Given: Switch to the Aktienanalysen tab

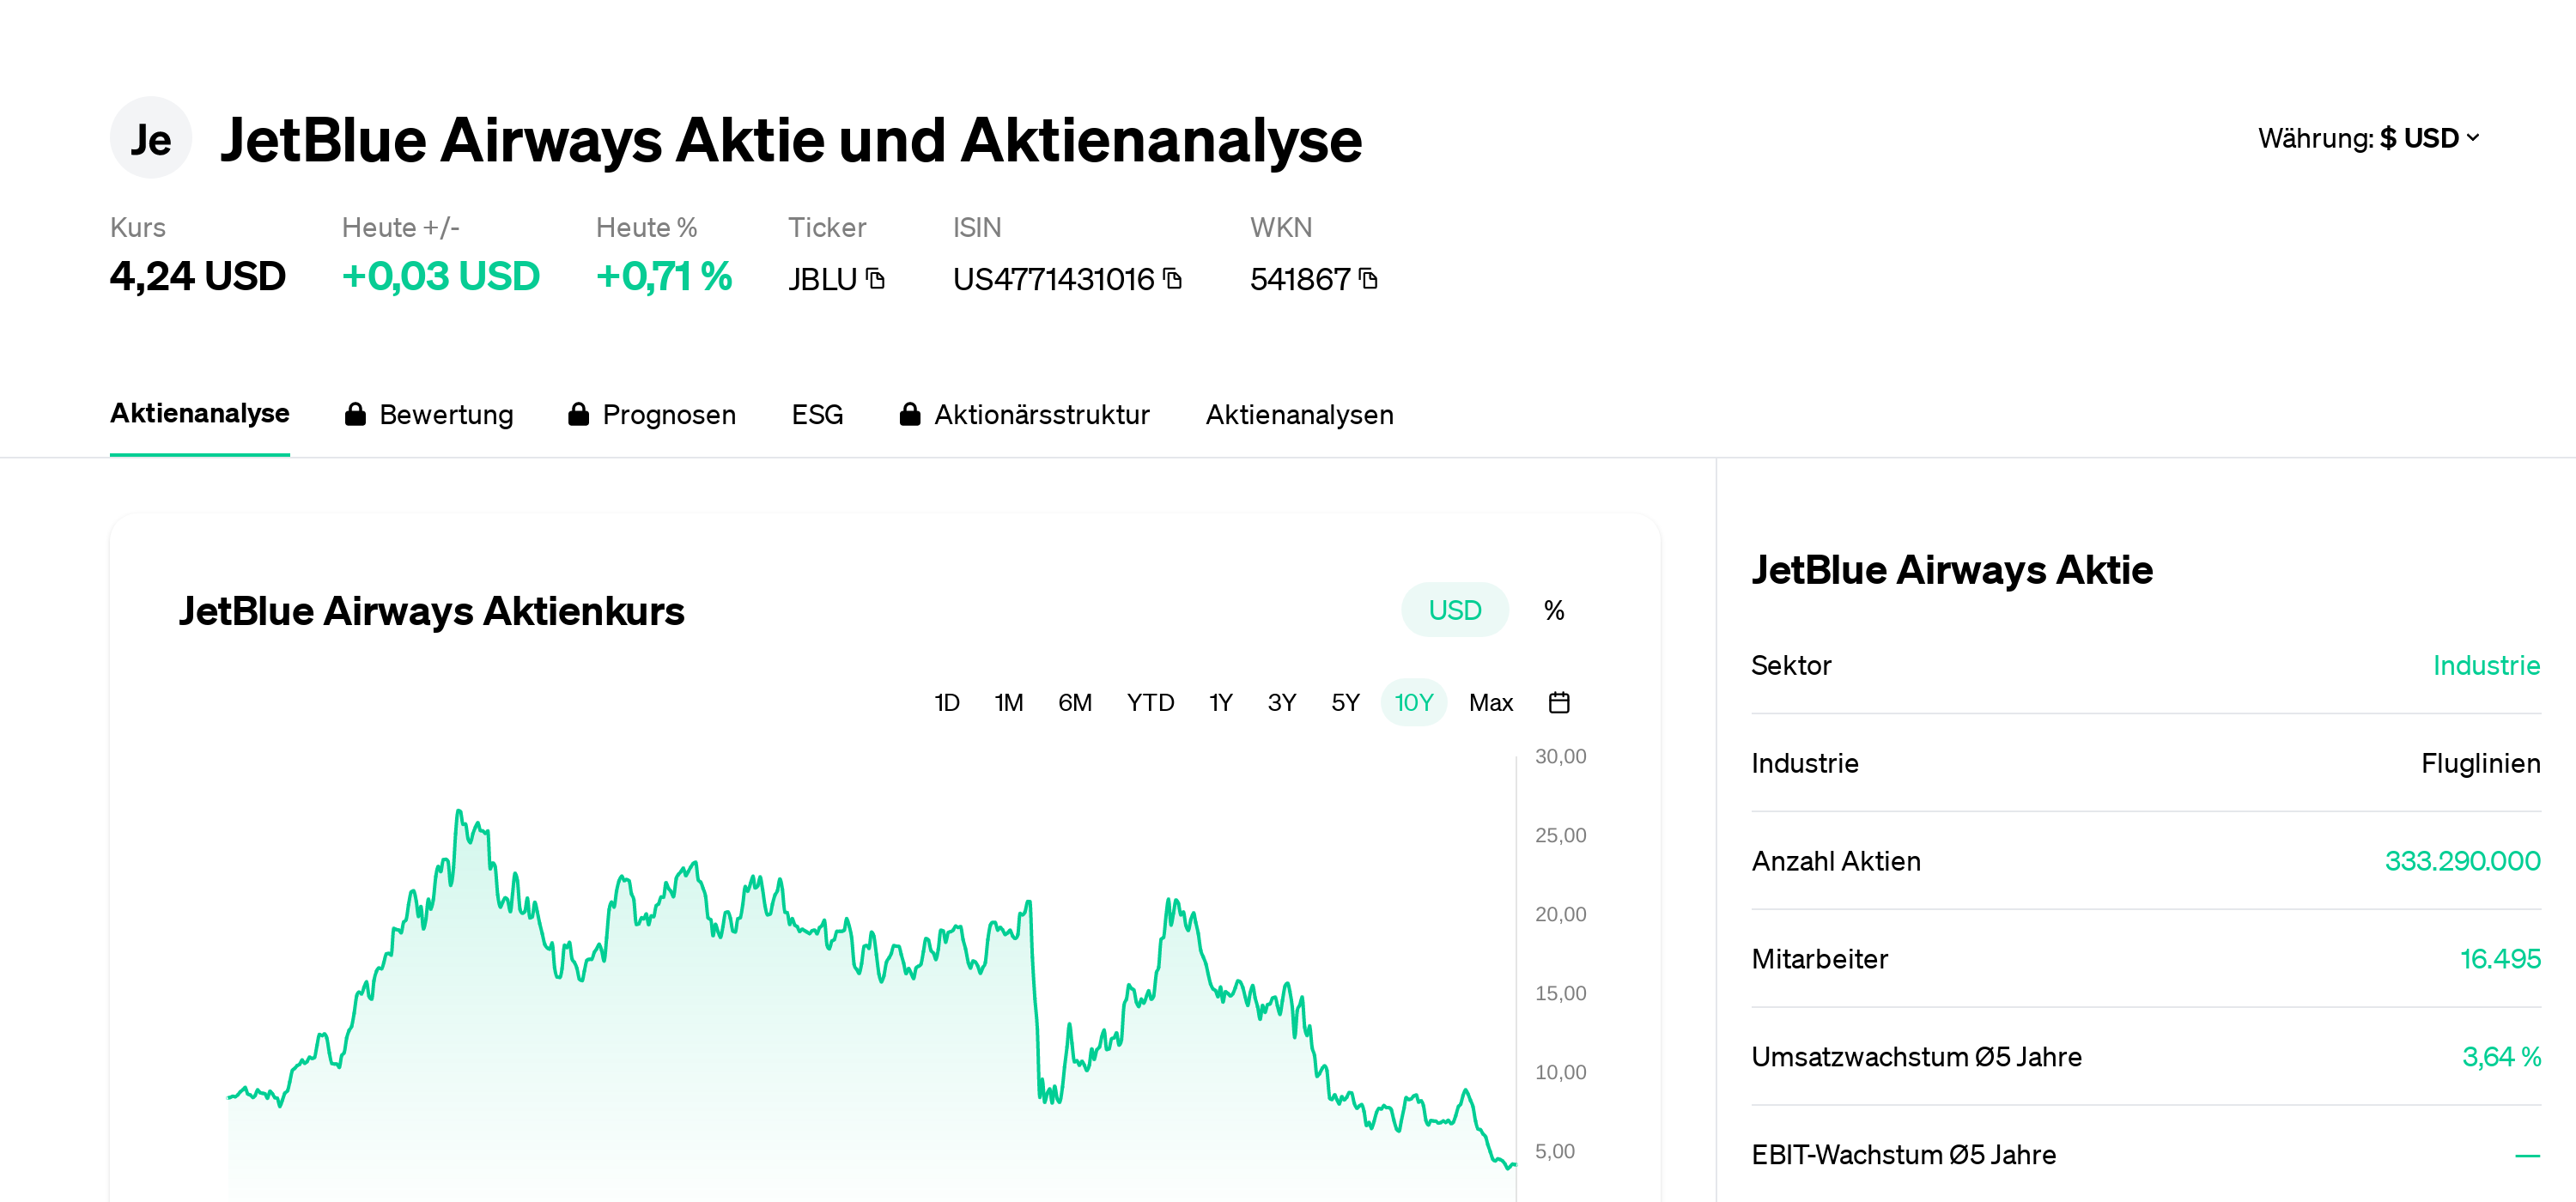Looking at the screenshot, I should [x=1299, y=415].
